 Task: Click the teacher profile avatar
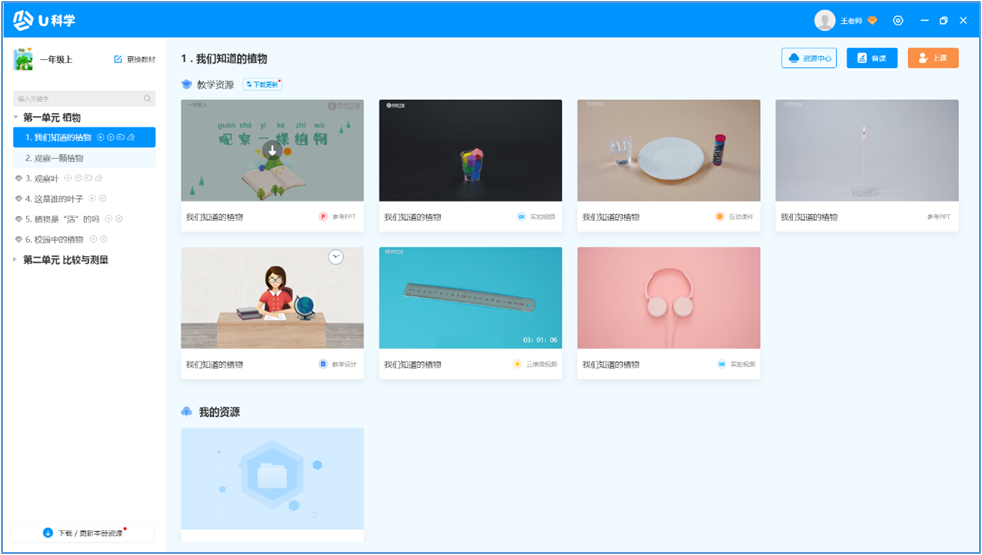tap(824, 20)
